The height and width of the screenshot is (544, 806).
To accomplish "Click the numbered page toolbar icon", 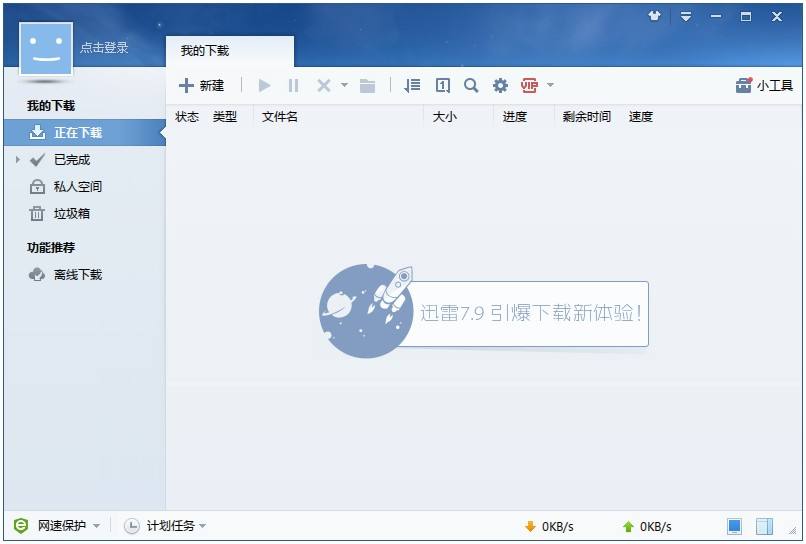I will [443, 85].
